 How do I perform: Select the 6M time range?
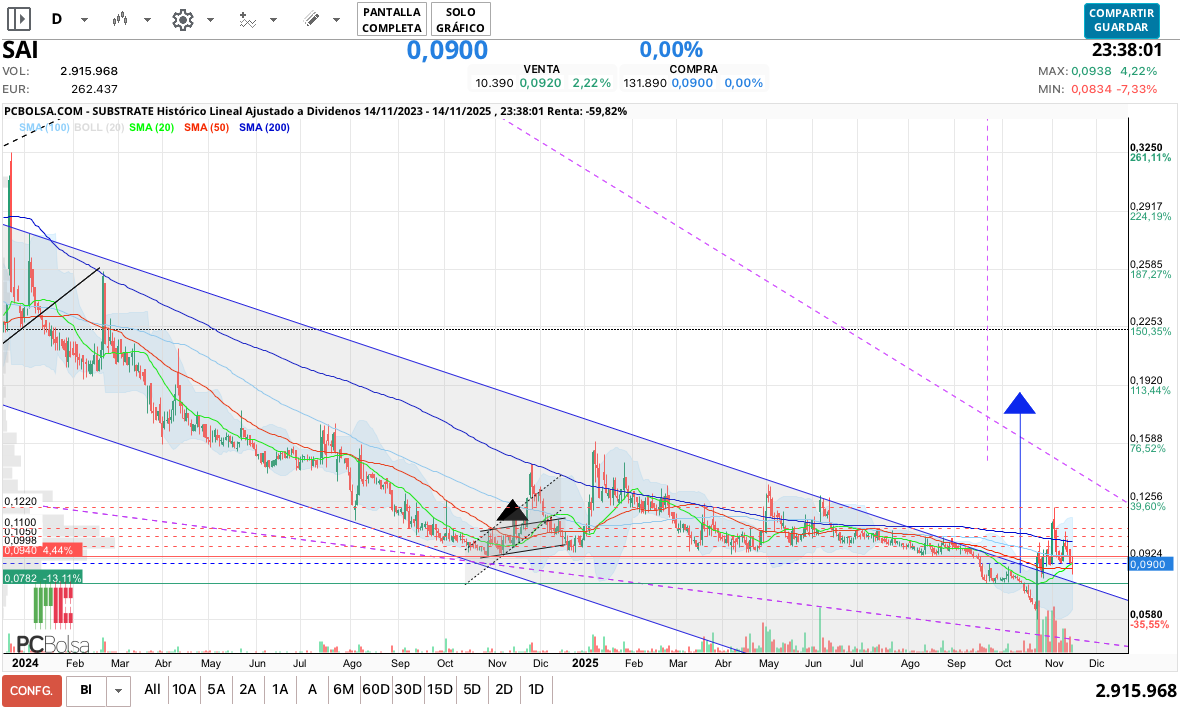tap(343, 689)
